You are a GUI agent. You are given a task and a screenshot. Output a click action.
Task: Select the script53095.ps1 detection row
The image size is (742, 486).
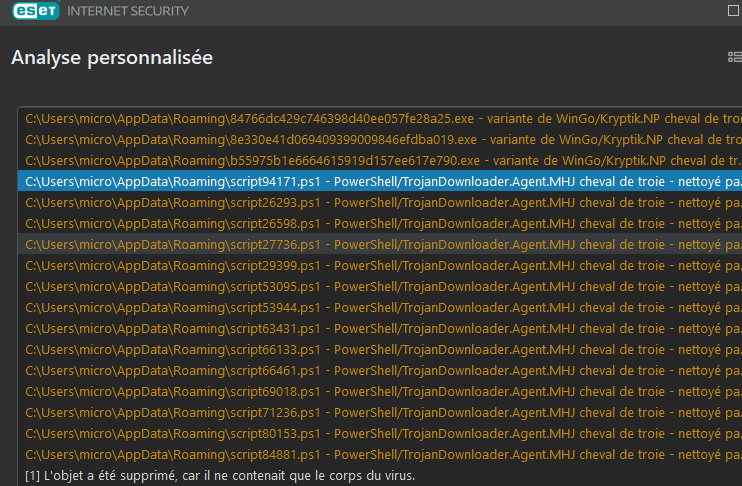[x=380, y=287]
